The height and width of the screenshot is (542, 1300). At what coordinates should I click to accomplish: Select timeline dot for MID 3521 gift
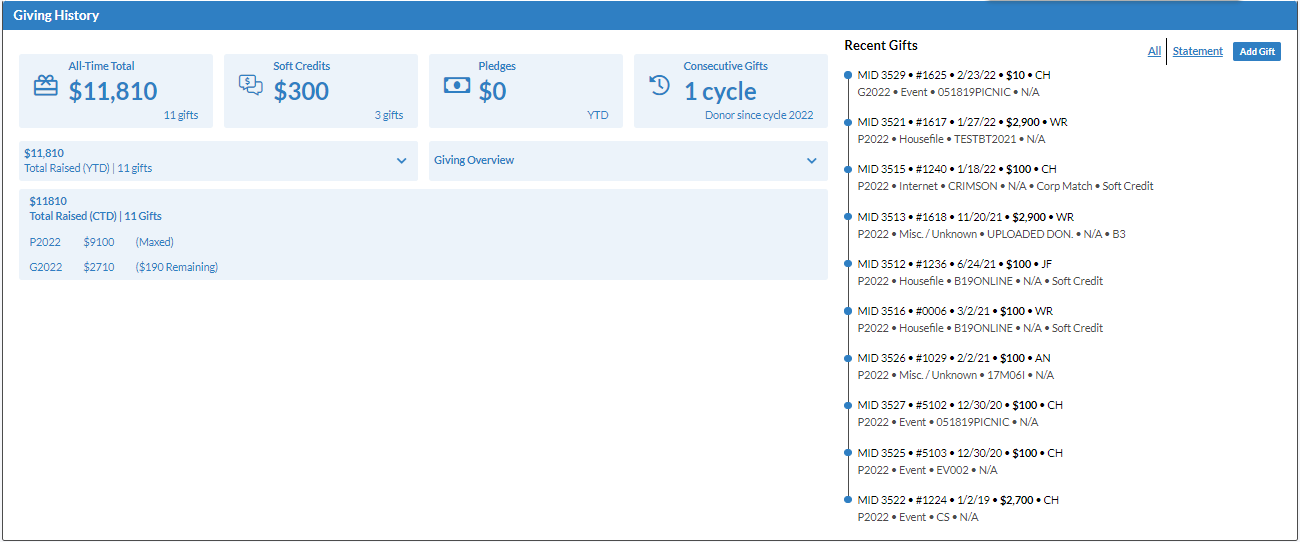click(x=848, y=122)
